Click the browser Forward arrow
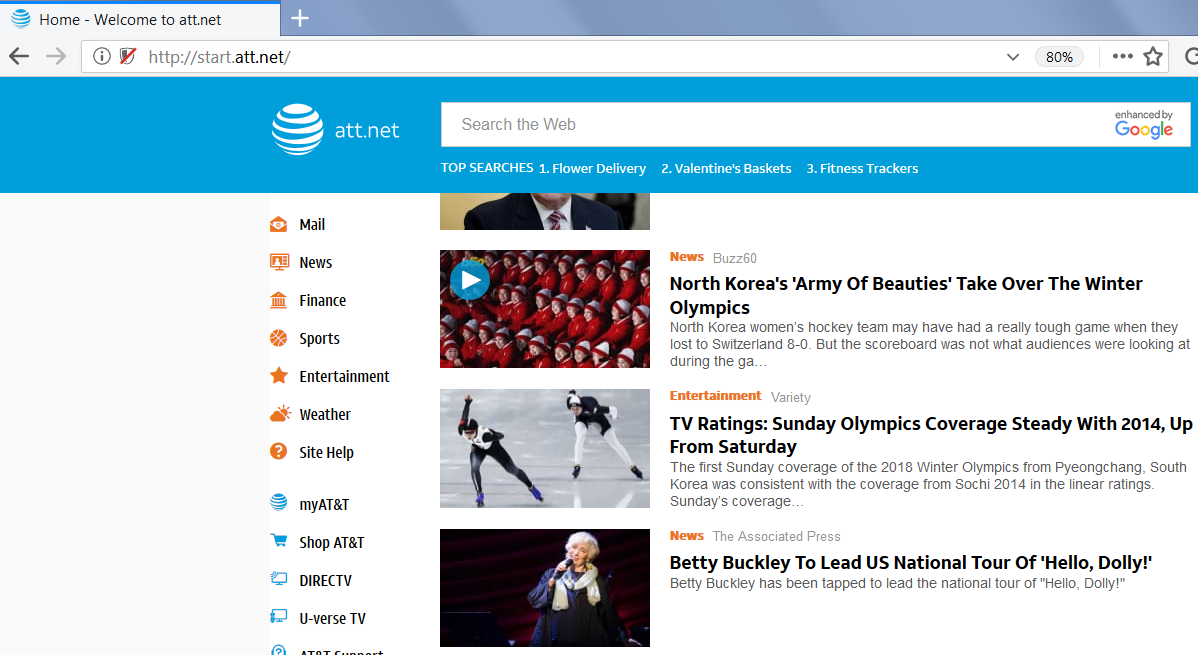 click(56, 57)
